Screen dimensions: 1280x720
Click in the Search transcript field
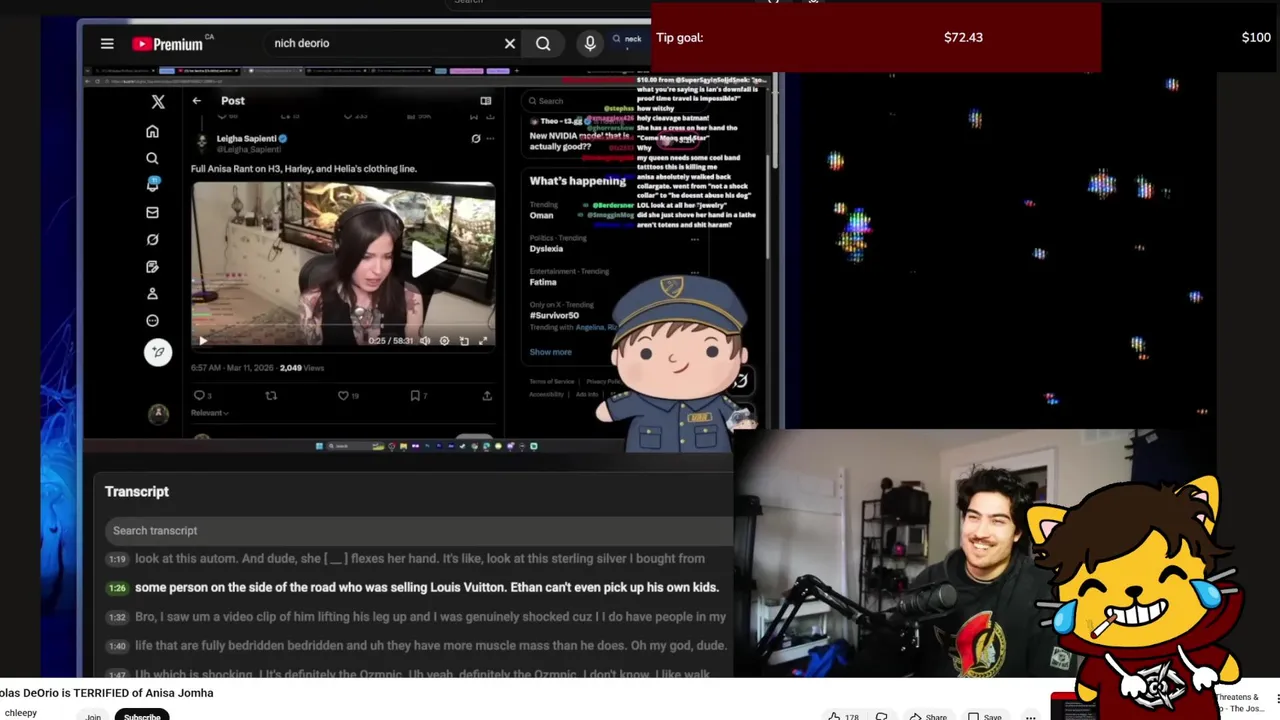click(x=419, y=531)
